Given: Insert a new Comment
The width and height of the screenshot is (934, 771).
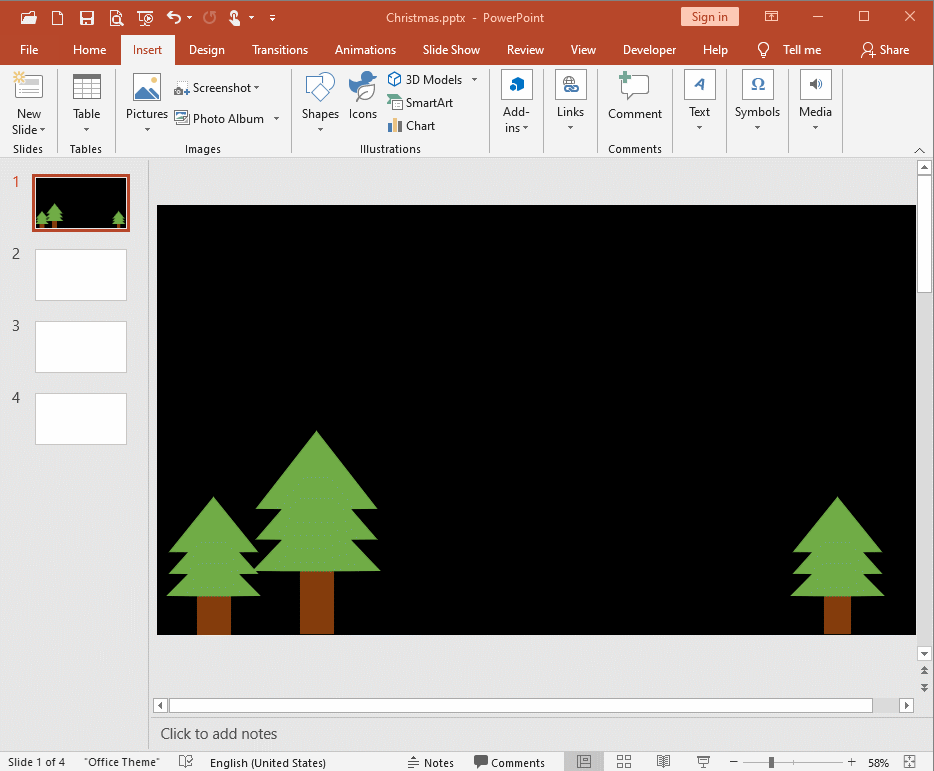Looking at the screenshot, I should (x=634, y=94).
